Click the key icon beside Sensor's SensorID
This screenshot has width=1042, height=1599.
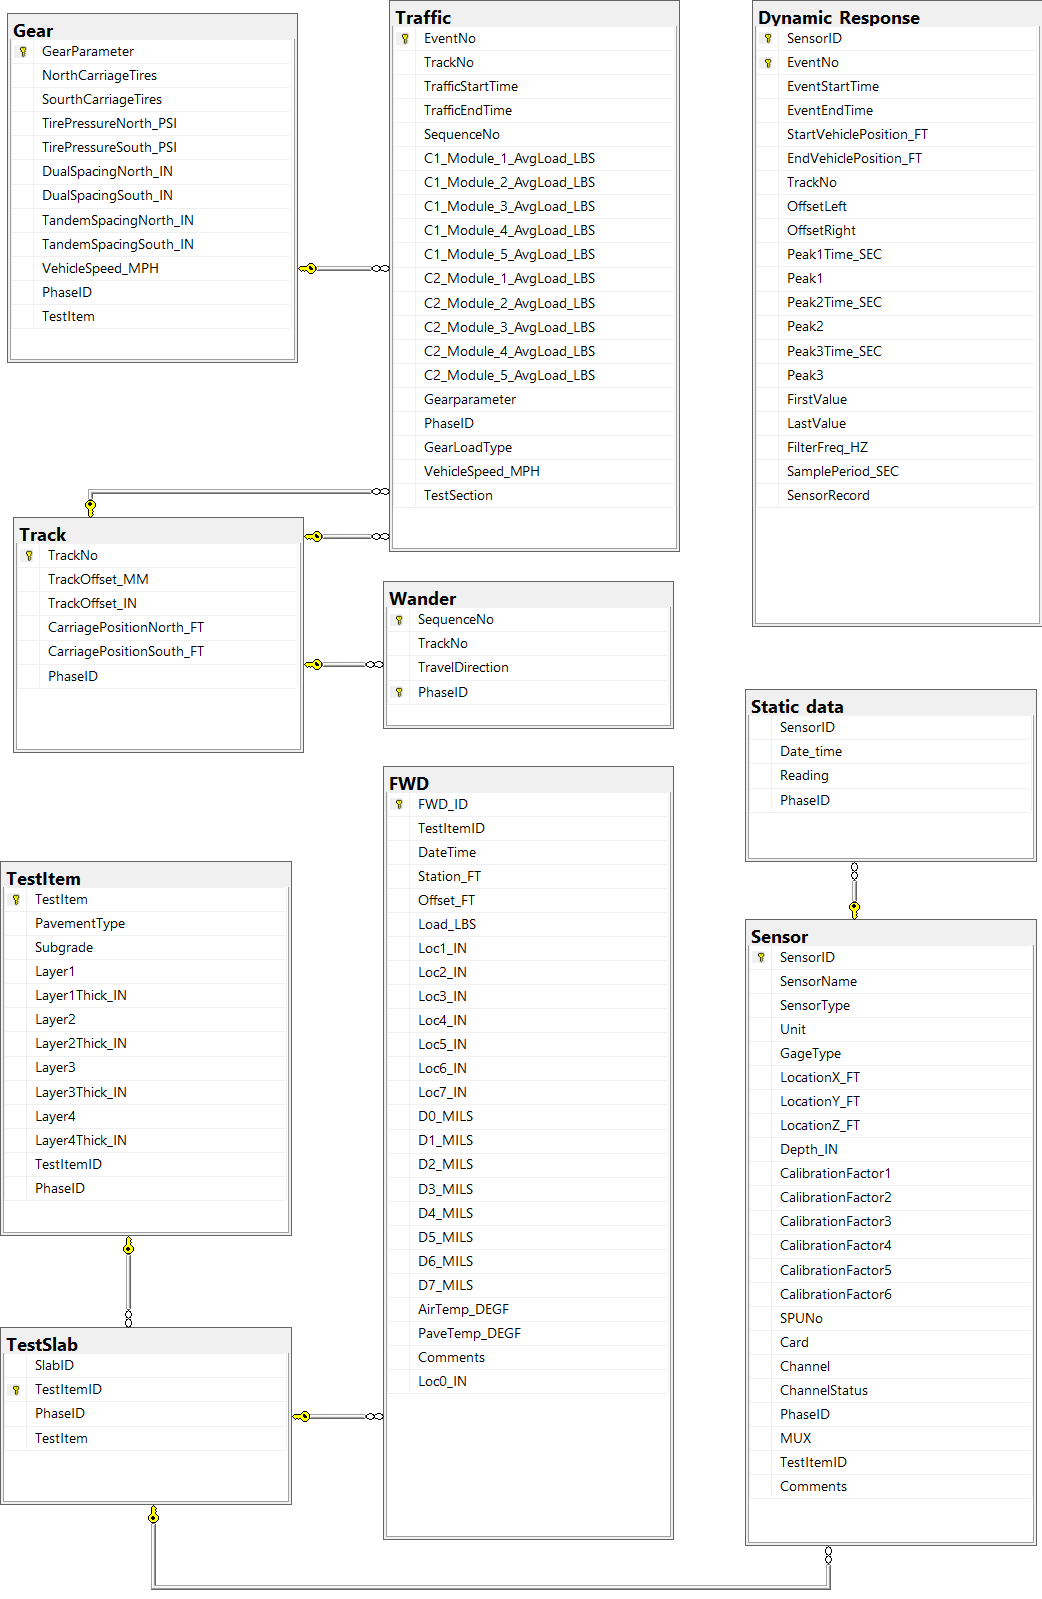[x=761, y=958]
